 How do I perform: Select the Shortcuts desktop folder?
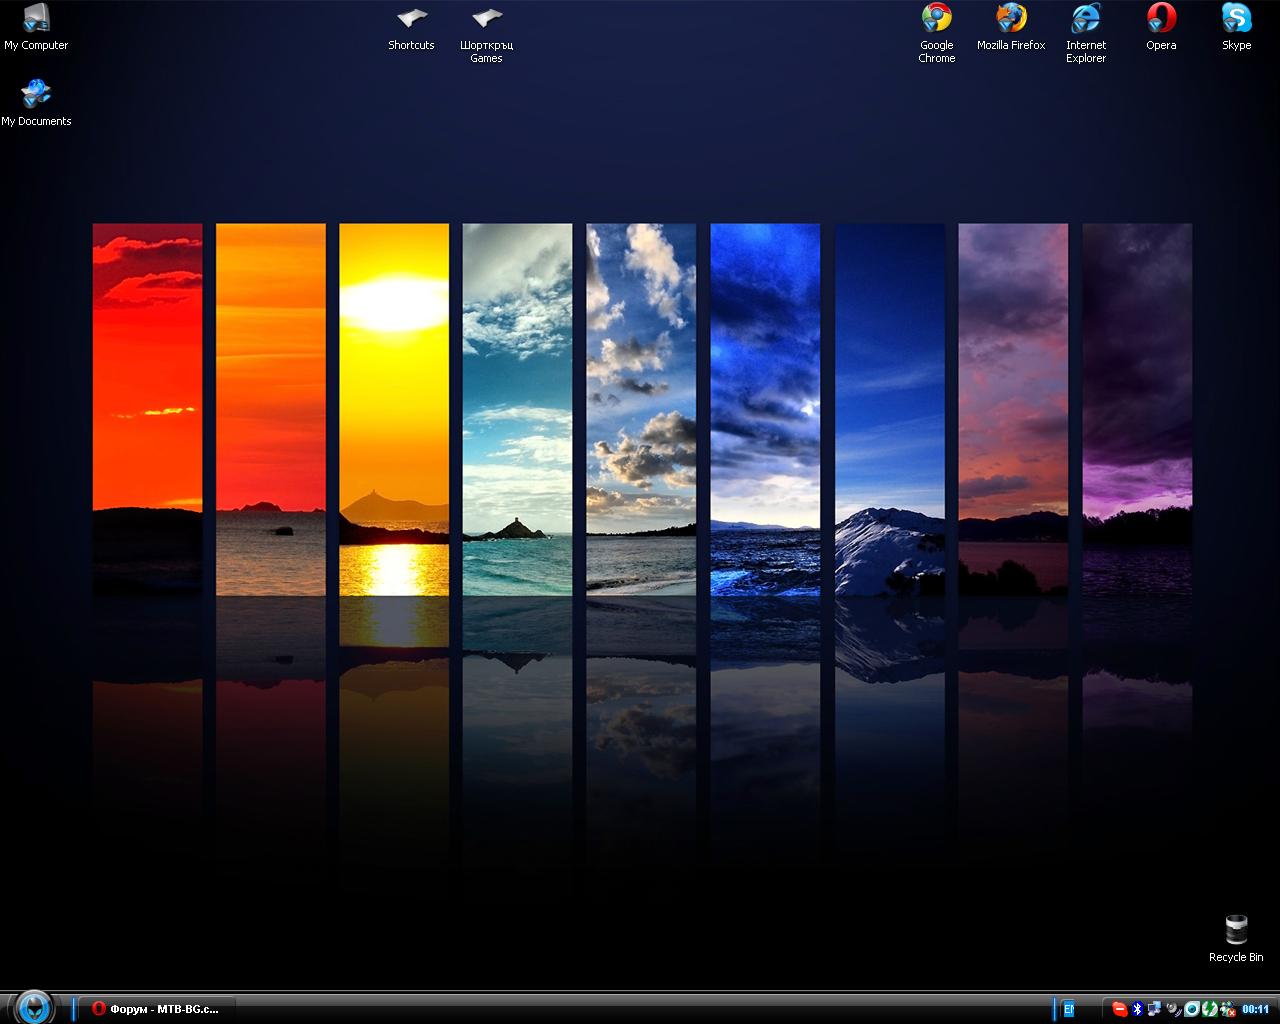tap(411, 19)
